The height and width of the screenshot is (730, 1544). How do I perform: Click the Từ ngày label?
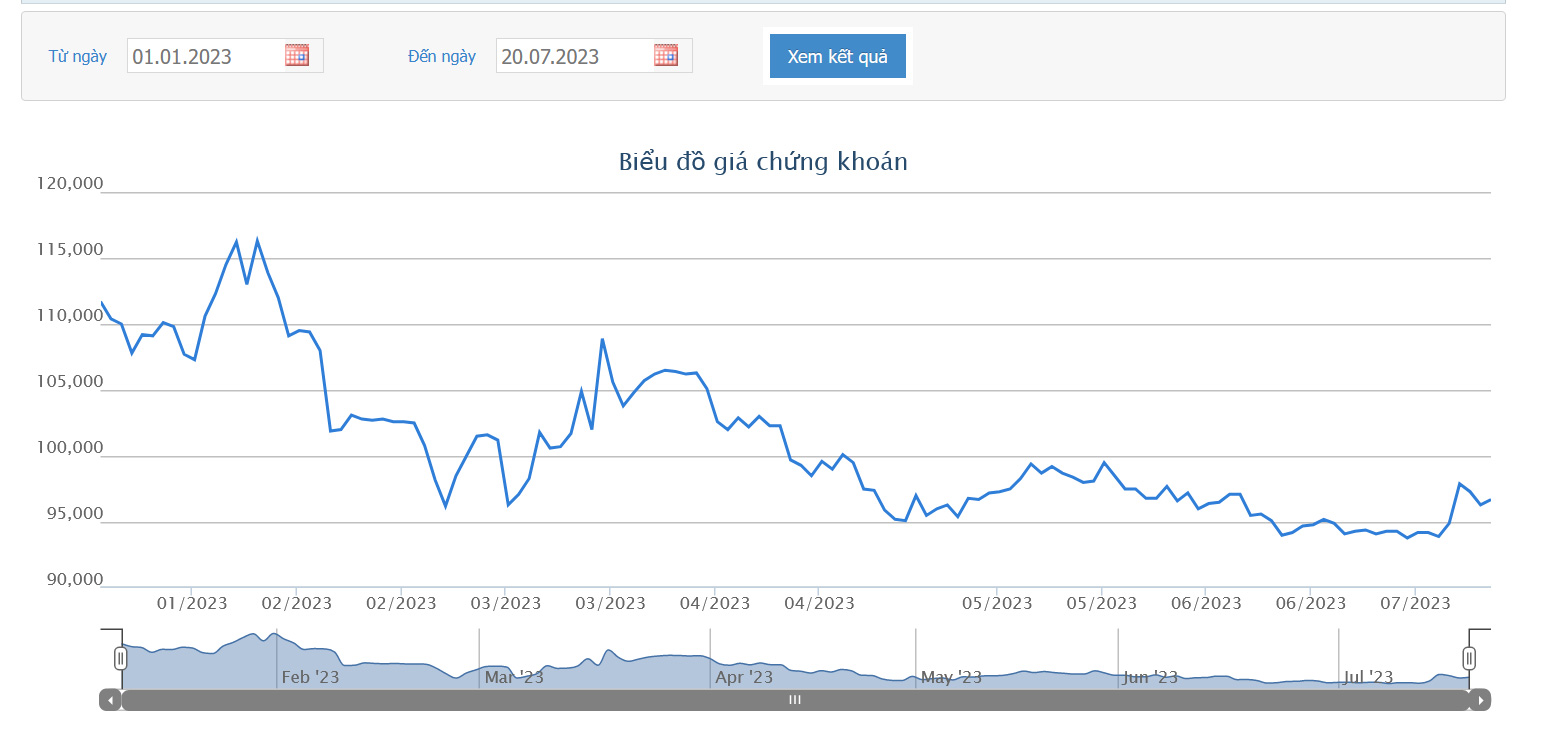tap(78, 56)
